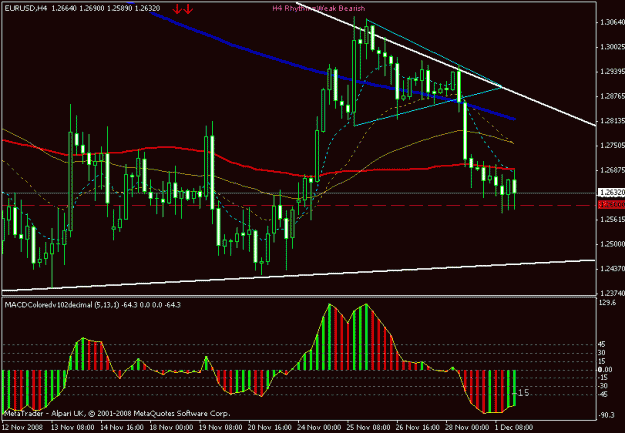Screen dimensions: 625x433
Task: Click the 1.23740 price axis label
Action: [x=612, y=293]
